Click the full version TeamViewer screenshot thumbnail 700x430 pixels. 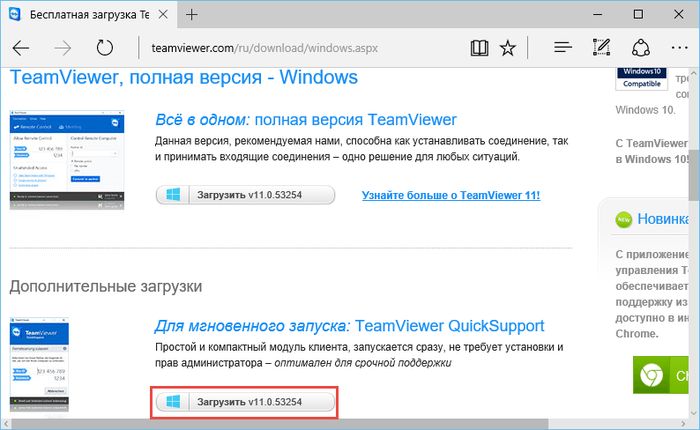(67, 160)
